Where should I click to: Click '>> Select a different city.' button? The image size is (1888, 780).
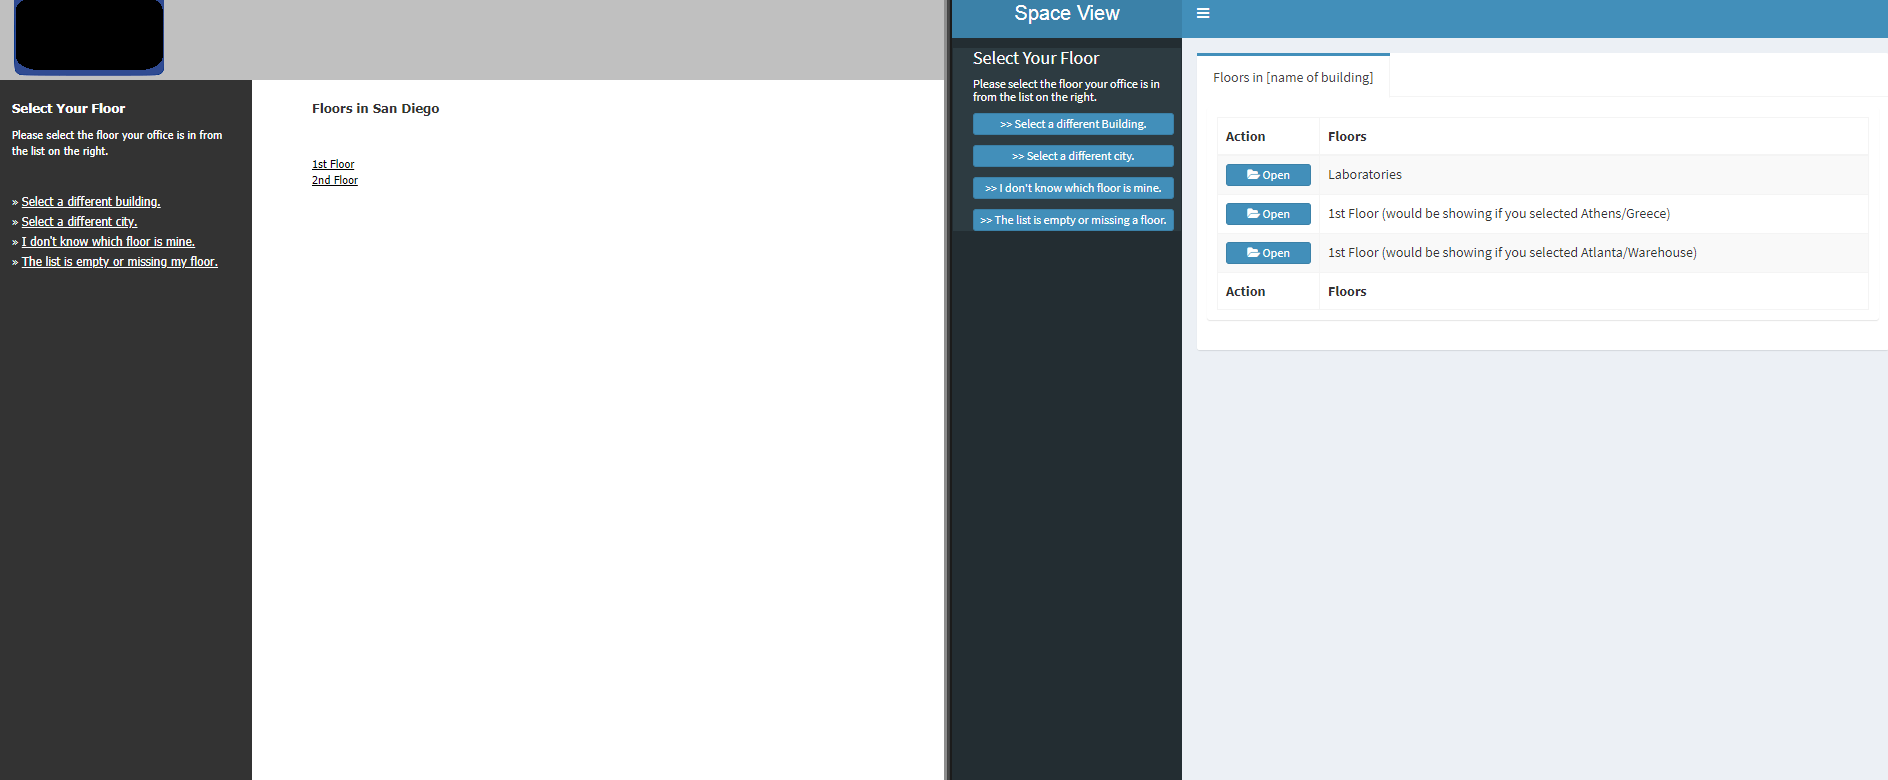[x=1073, y=156]
